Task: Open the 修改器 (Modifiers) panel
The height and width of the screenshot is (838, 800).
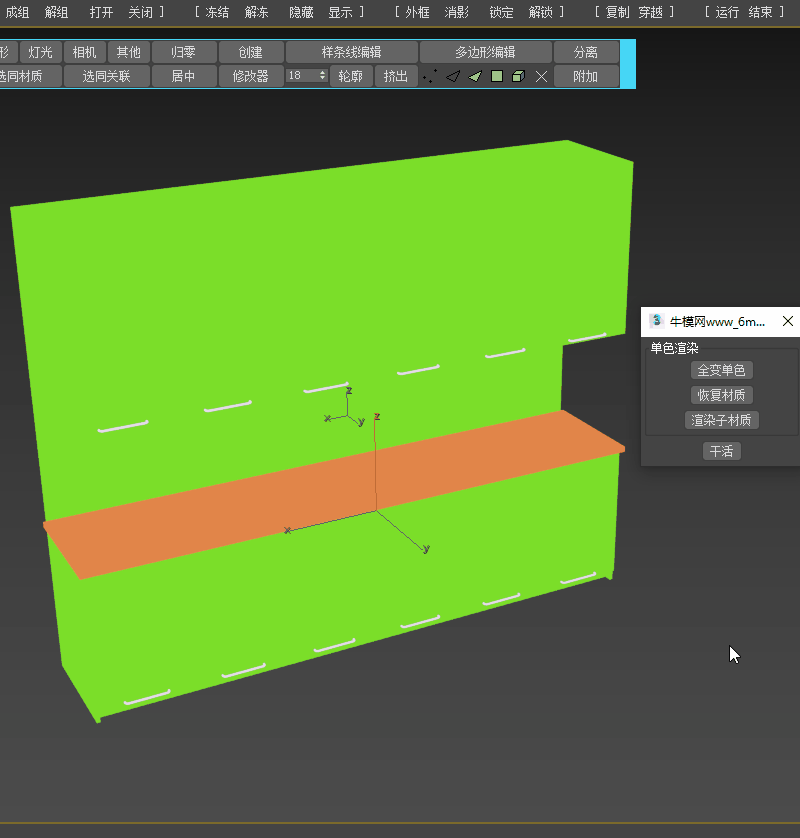Action: 251,76
